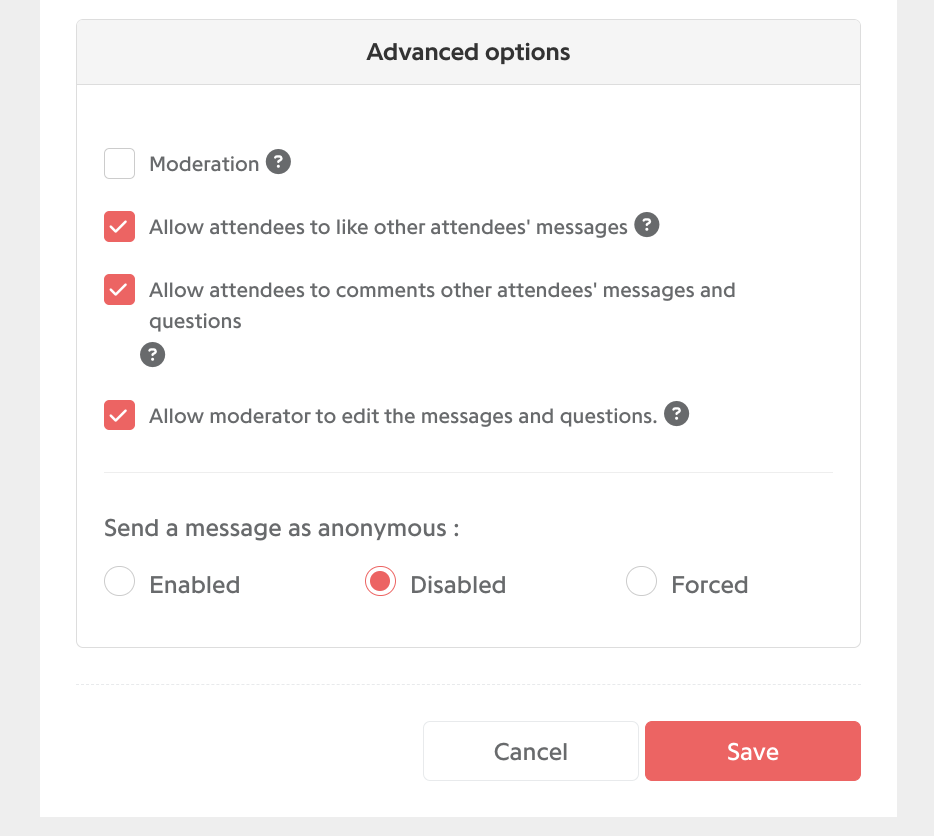Click help icon for liking attendees' messages
The image size is (934, 836).
click(x=646, y=225)
